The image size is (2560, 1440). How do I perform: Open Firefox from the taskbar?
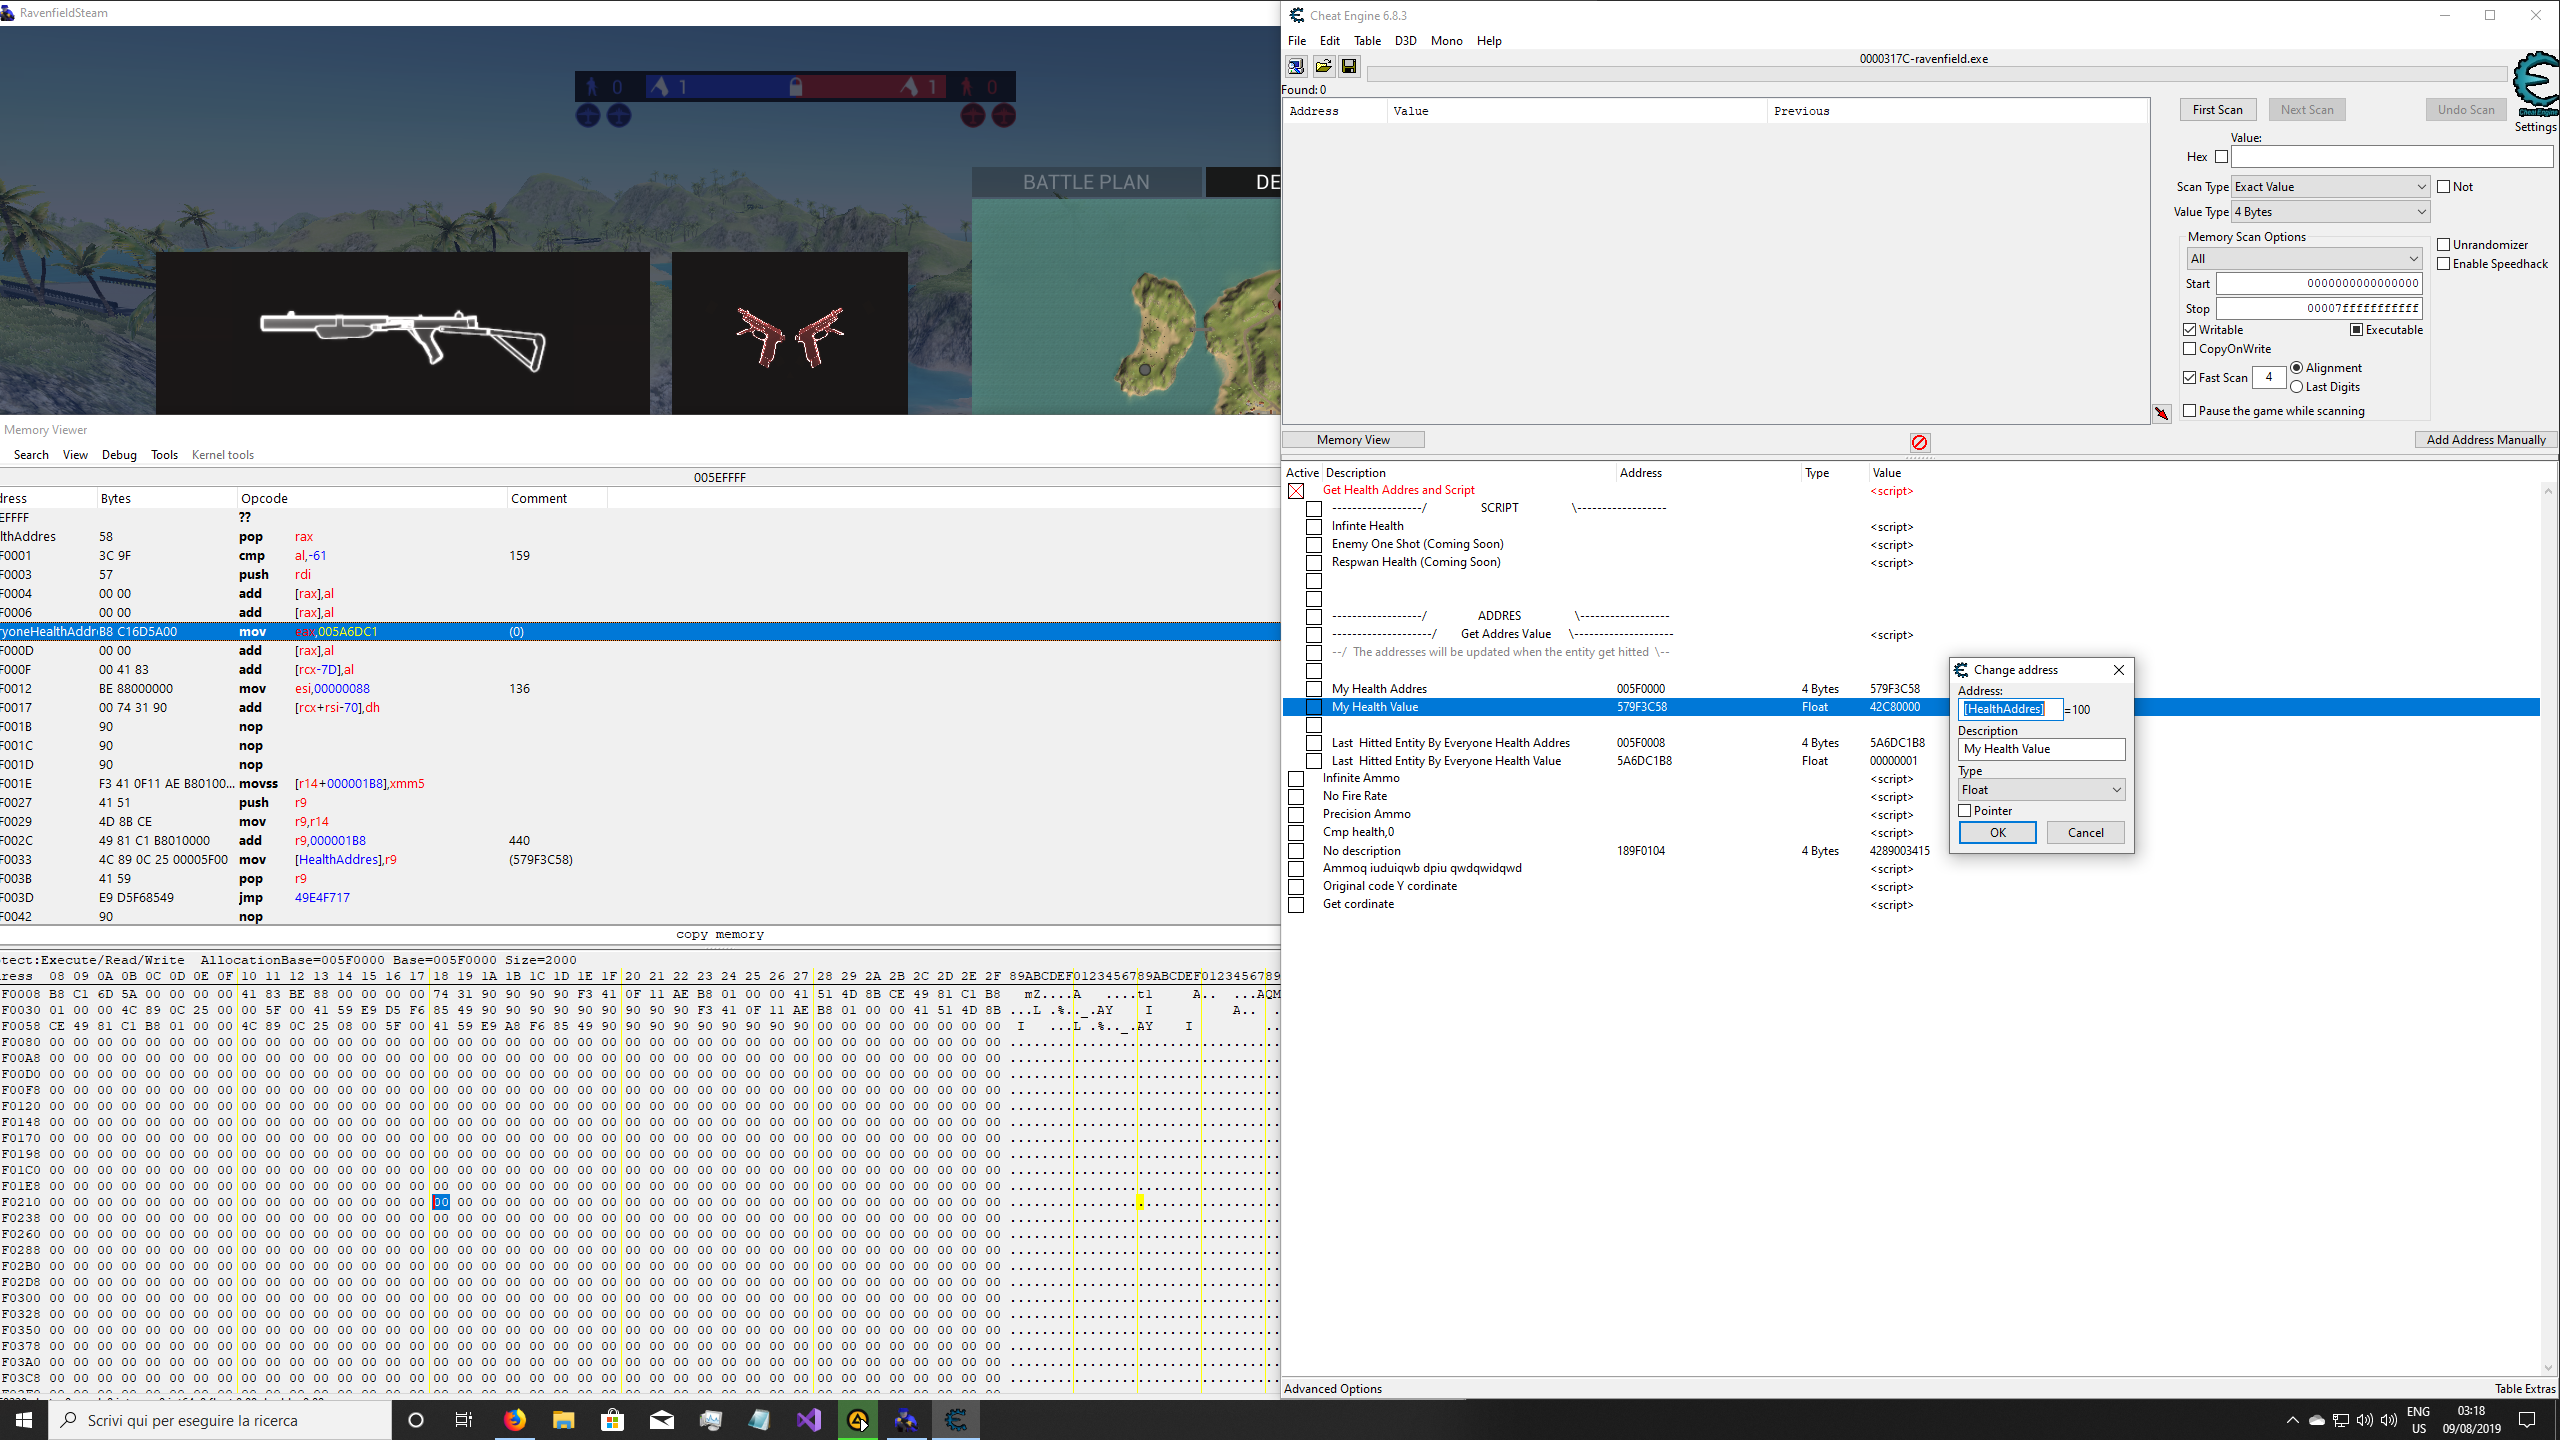pyautogui.click(x=515, y=1420)
